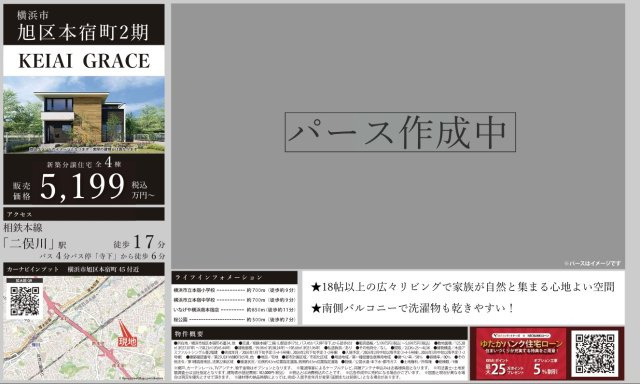Screen dimensions: 640x384
Task: Click the 約850m (徒歩約11分) row
Action: click(234, 310)
